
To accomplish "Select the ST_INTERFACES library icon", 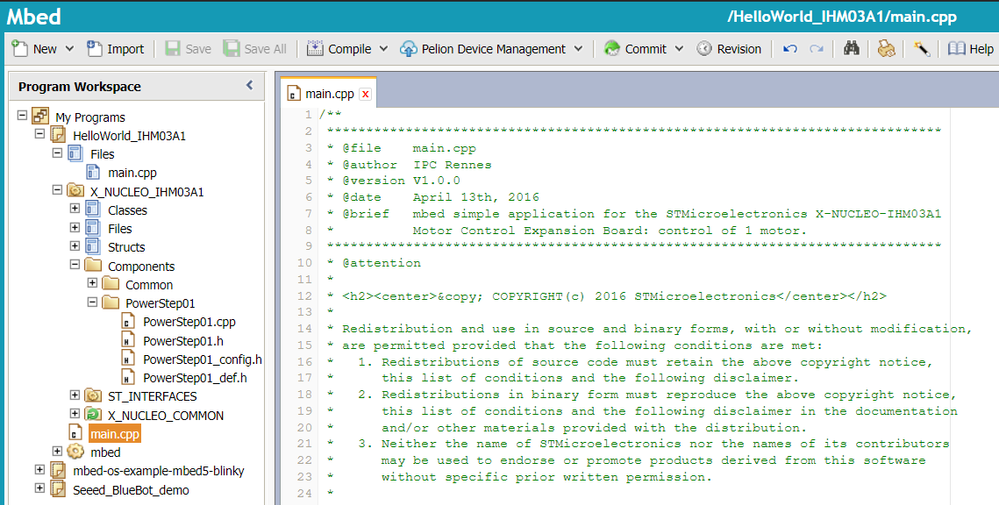I will [x=93, y=395].
